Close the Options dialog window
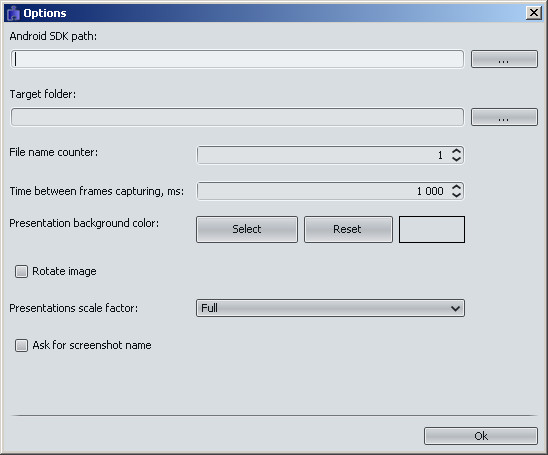The image size is (548, 455). click(x=534, y=13)
